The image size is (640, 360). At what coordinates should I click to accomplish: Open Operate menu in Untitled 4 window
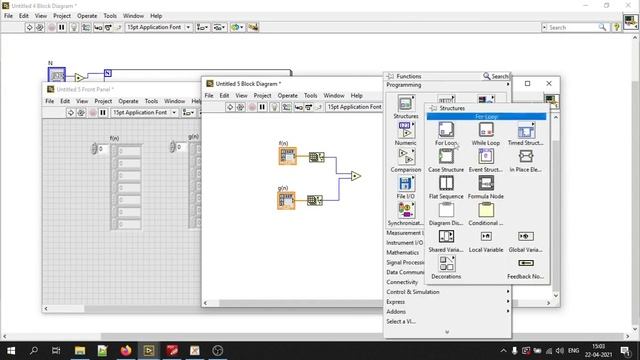[87, 16]
